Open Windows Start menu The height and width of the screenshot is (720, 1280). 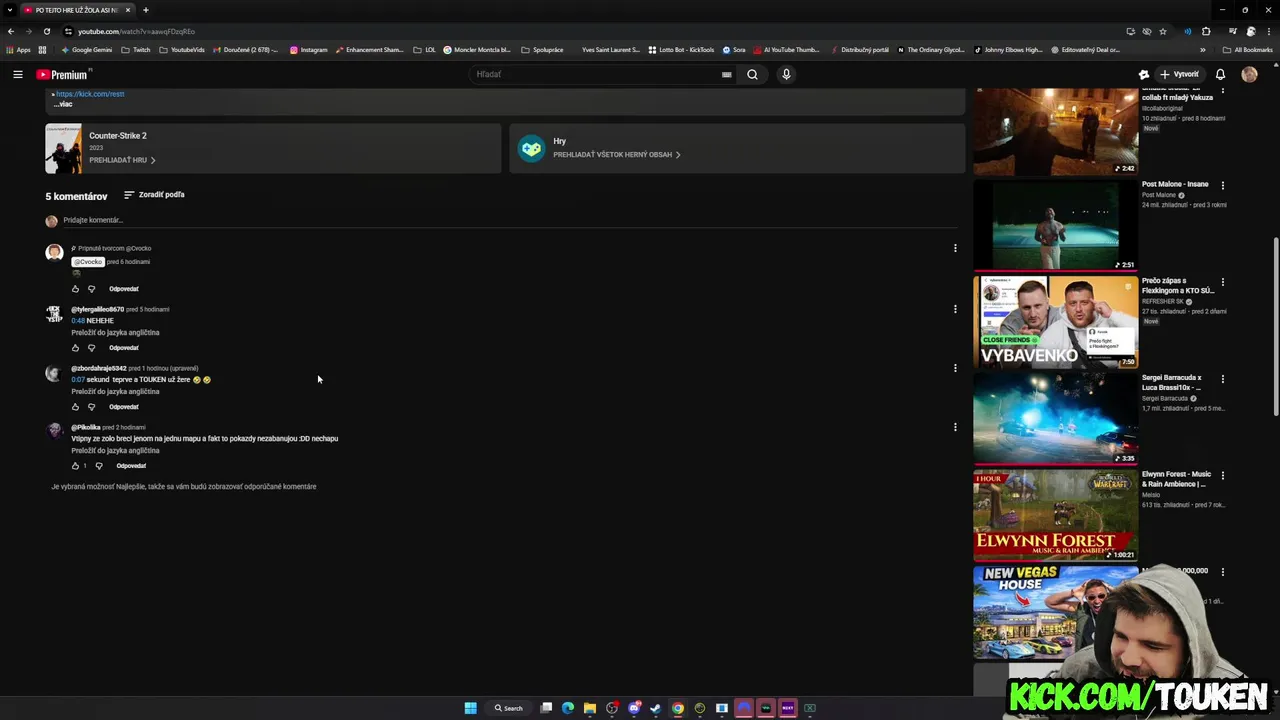click(470, 708)
